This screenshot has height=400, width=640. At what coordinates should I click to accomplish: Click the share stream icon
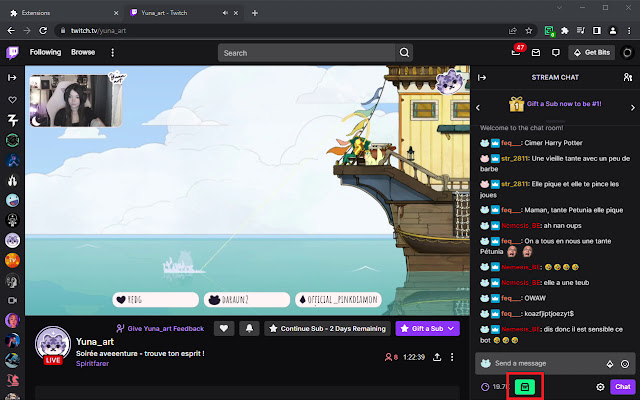coord(437,357)
